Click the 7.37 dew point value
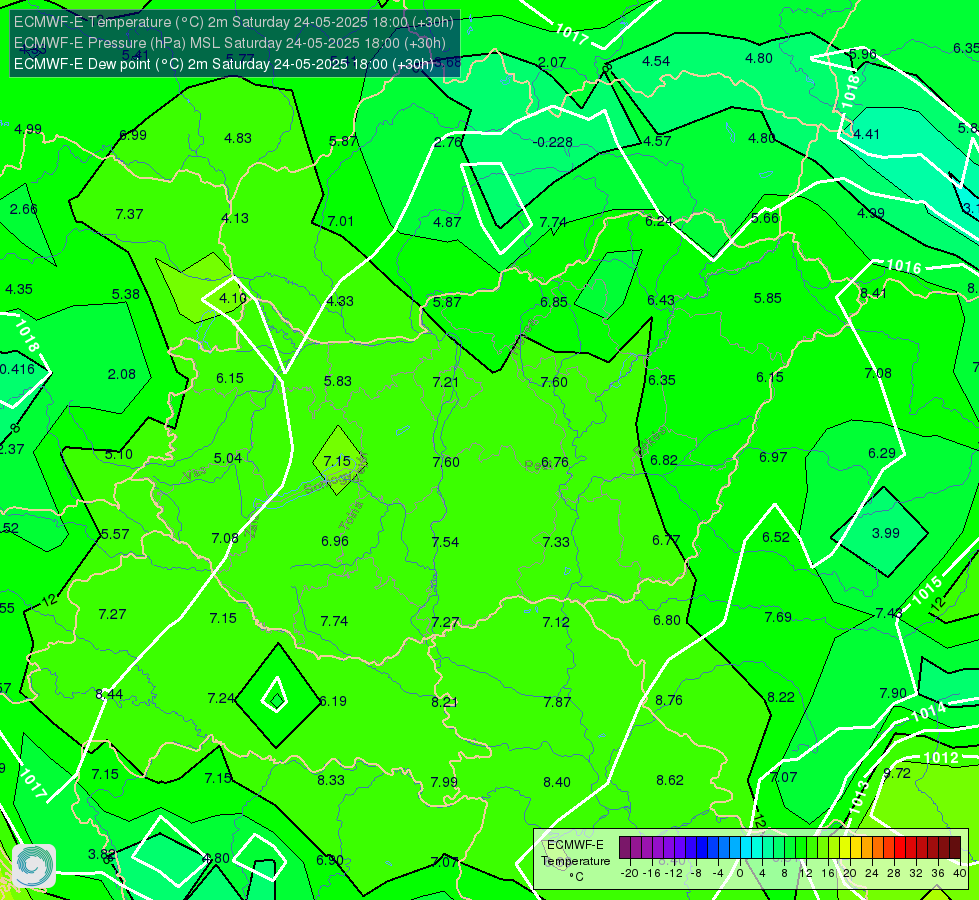The height and width of the screenshot is (900, 979). 129,214
